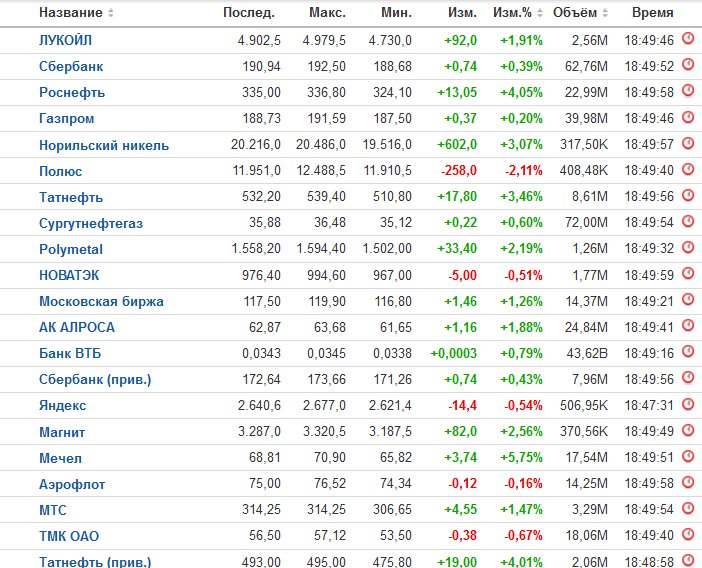Select the 20.486,0 max for Норильский никель

tap(321, 145)
